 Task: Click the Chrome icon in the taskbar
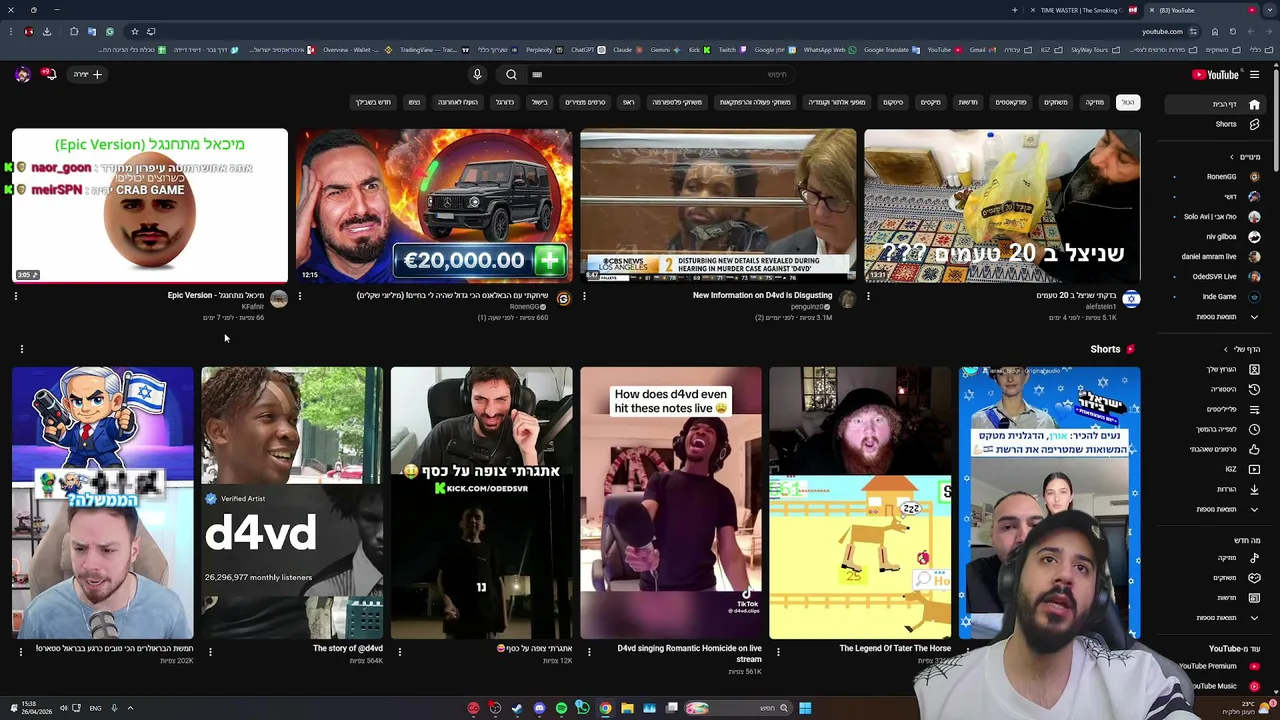tap(605, 708)
